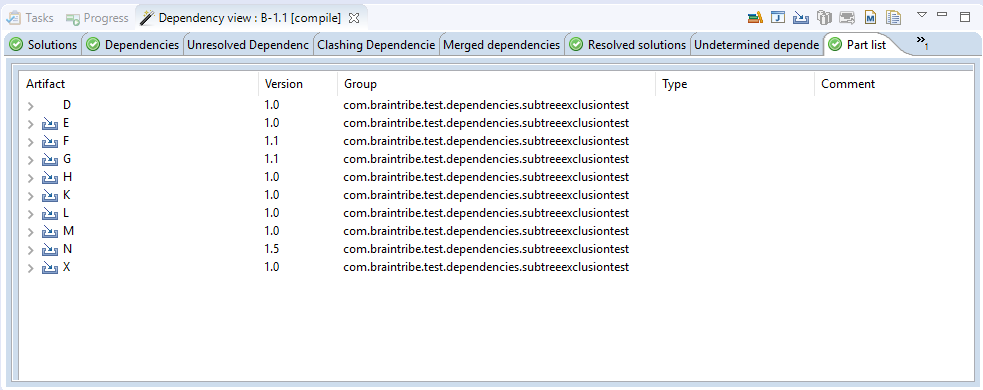Open the Resolved solutions tab
The height and width of the screenshot is (390, 983).
628,45
